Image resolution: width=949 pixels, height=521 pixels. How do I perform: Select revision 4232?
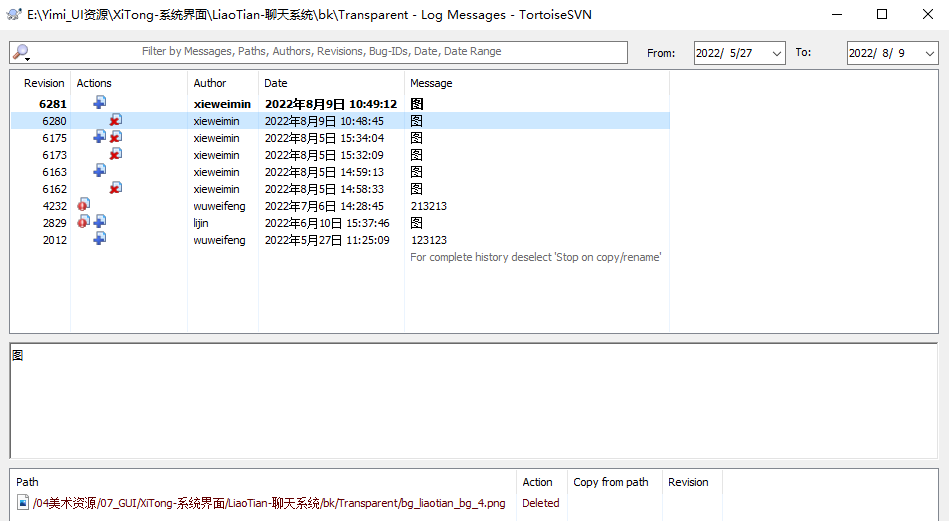click(340, 206)
